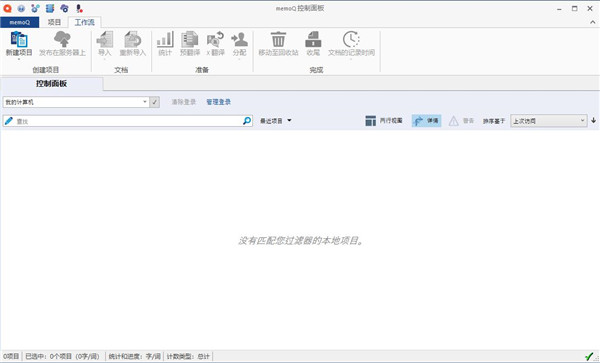
Task: Click the checkmark button beside 我的计算机
Action: point(155,102)
